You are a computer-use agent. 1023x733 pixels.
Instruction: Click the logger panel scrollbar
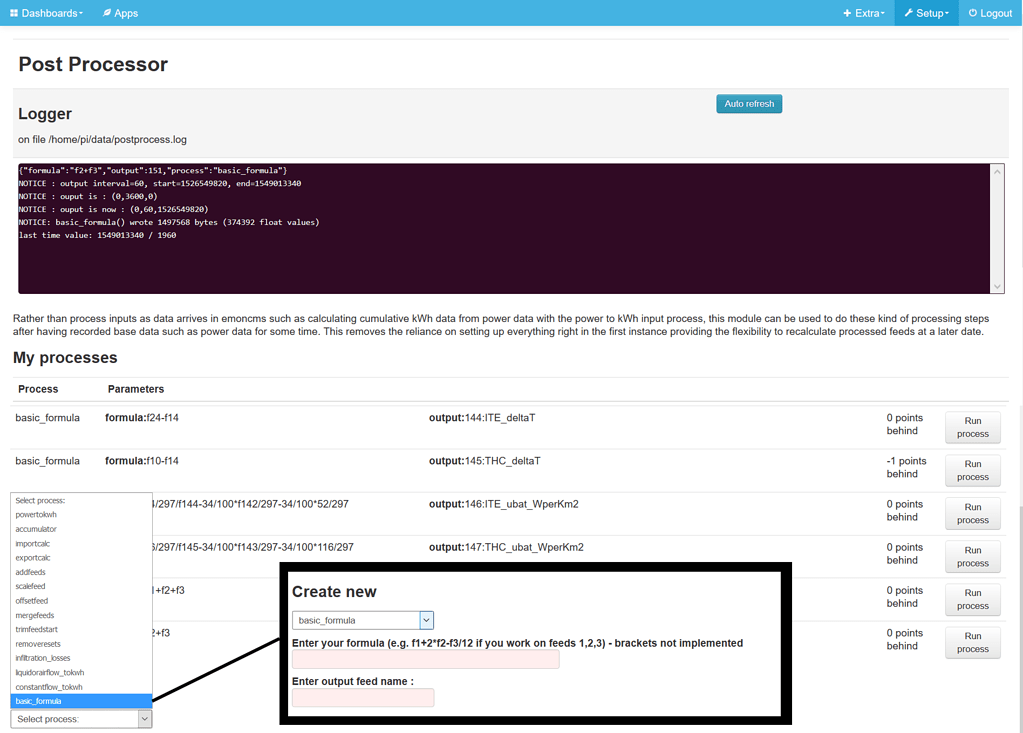coord(998,228)
